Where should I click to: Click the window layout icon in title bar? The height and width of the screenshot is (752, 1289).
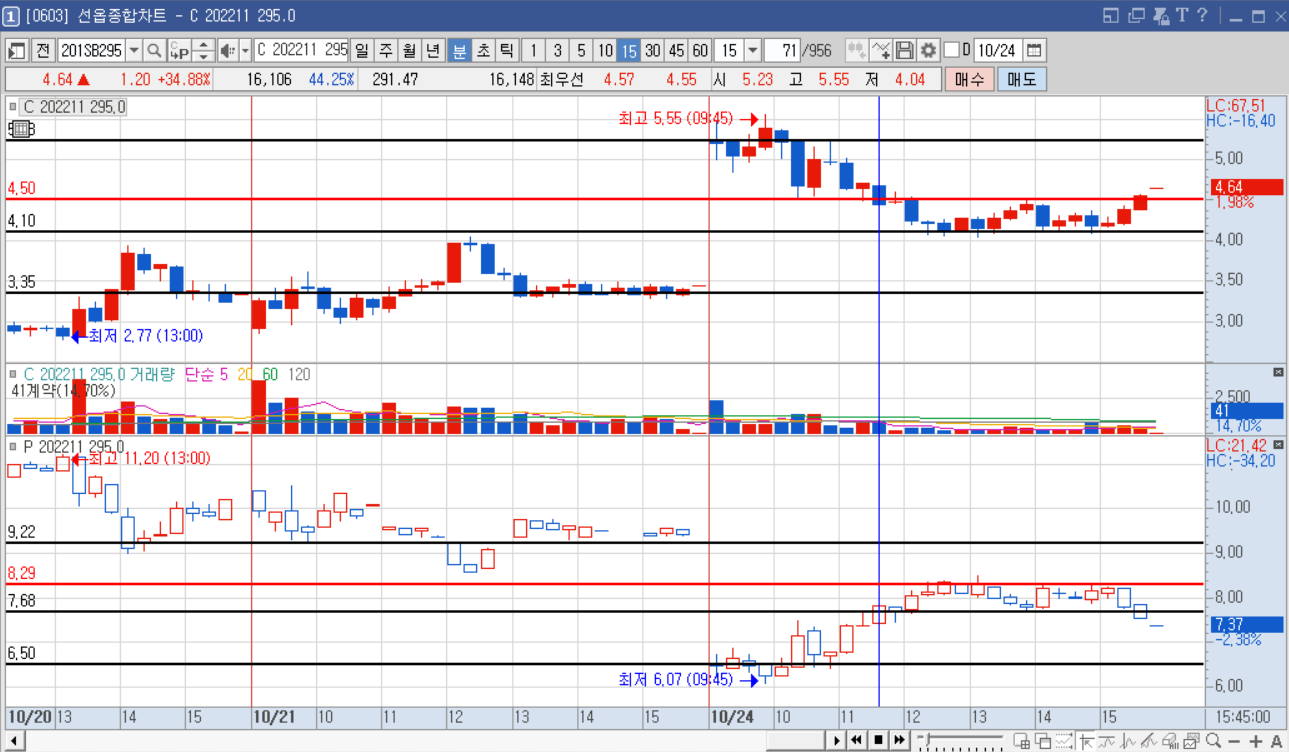click(1111, 15)
